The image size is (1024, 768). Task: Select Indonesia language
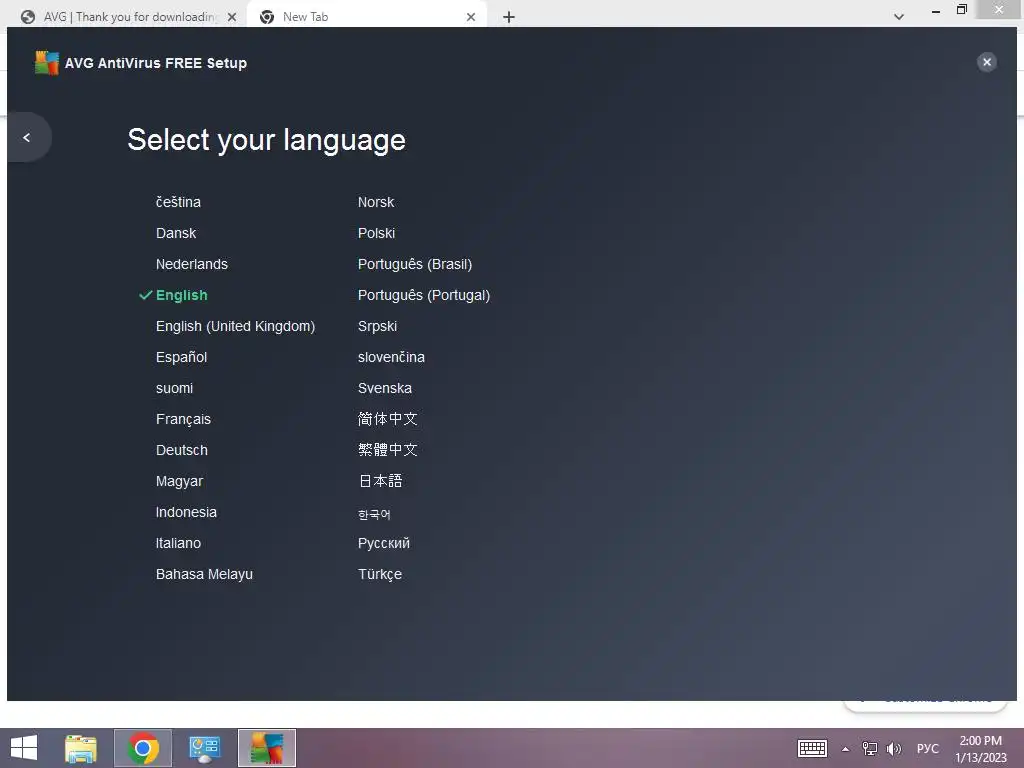(186, 512)
